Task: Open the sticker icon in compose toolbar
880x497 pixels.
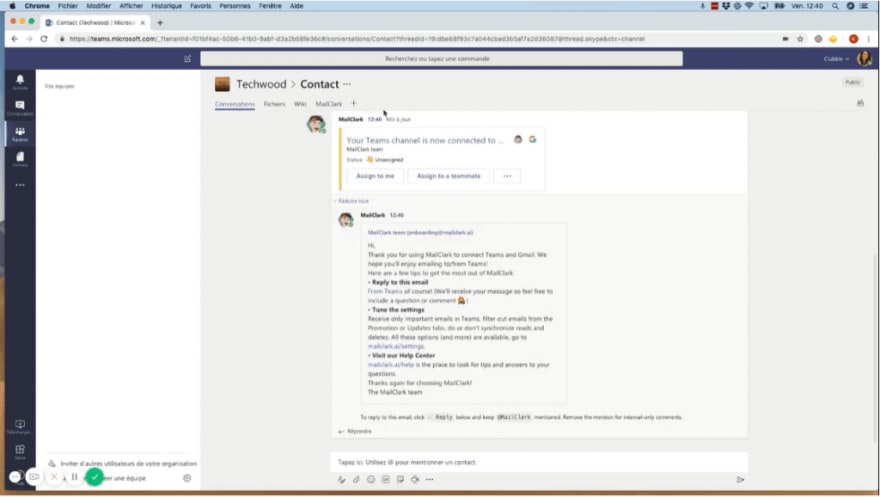Action: 400,479
